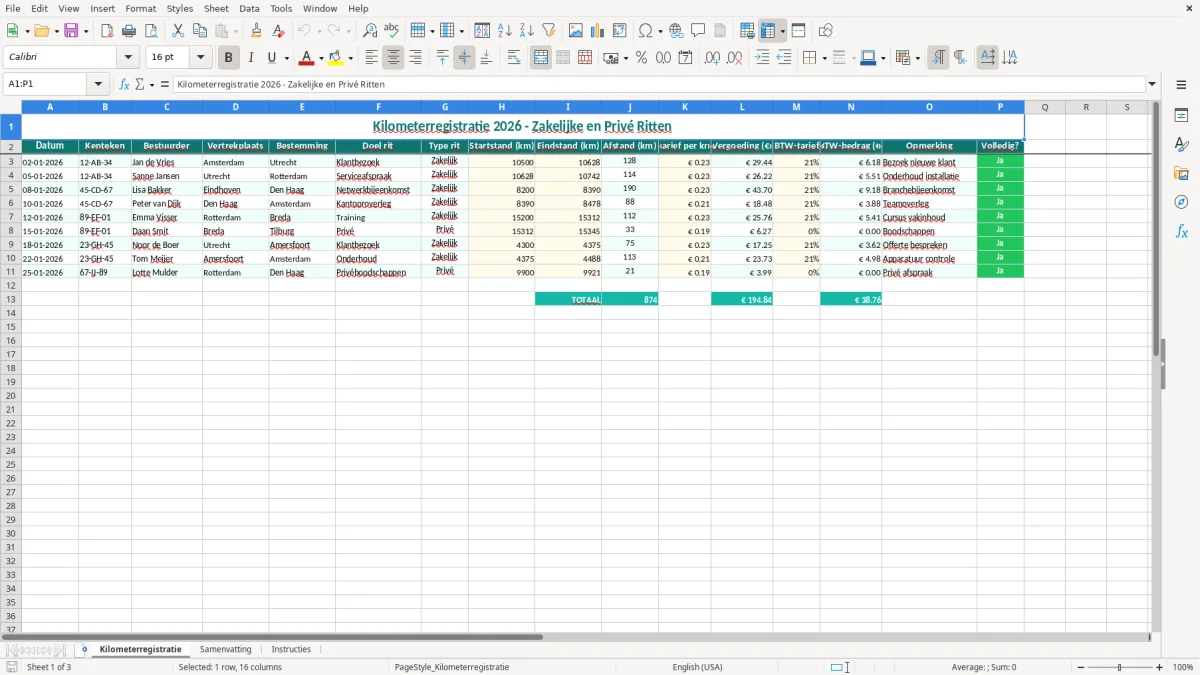Click Background Color yellow highlight swatch
Screen dimensions: 1200x675
(x=336, y=58)
